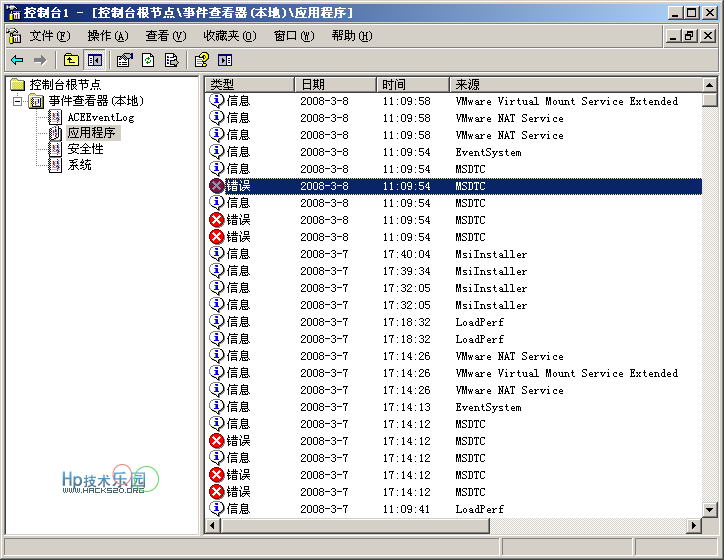The height and width of the screenshot is (560, 724).
Task: Click error icon of the 17:14:12 错误 row just below the 17:14:12 信息 rows' first entry
Action: (x=217, y=441)
